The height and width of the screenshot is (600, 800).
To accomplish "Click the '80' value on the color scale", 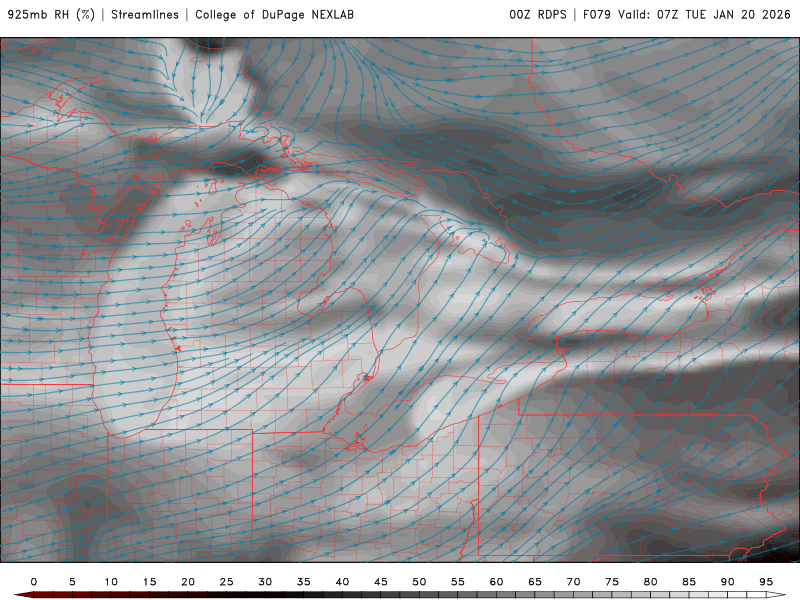I will pos(651,582).
